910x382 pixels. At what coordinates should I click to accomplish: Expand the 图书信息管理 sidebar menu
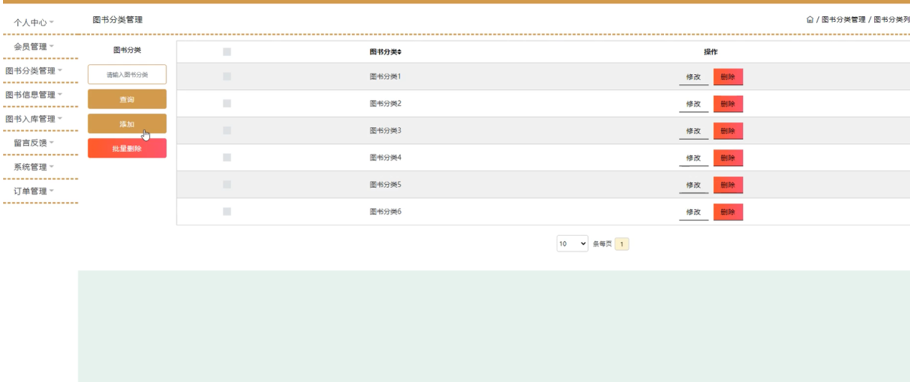tap(34, 95)
